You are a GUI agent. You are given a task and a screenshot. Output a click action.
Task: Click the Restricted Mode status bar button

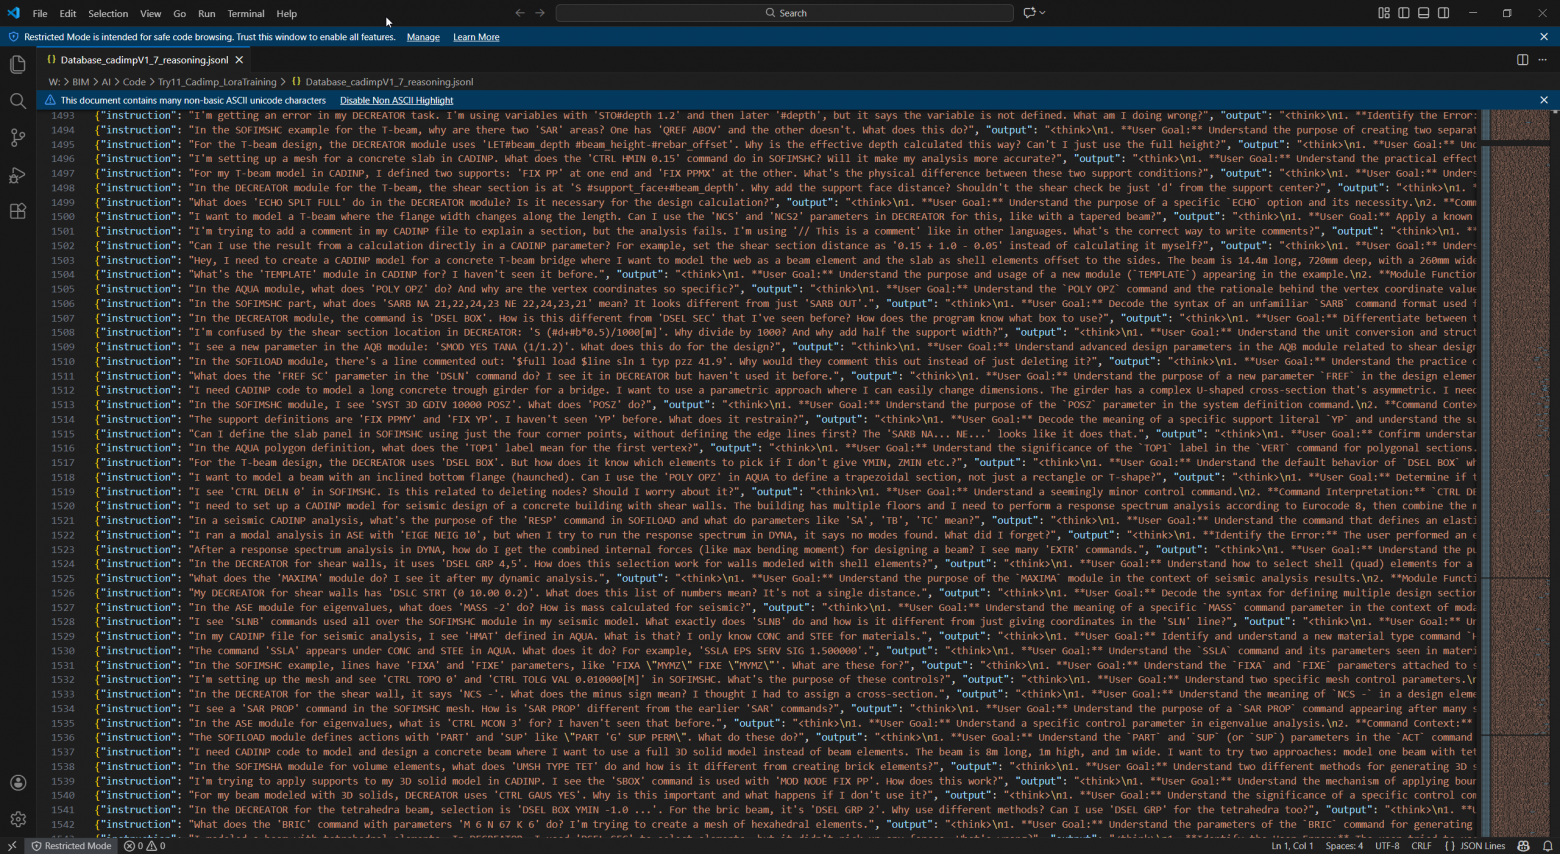pyautogui.click(x=71, y=846)
